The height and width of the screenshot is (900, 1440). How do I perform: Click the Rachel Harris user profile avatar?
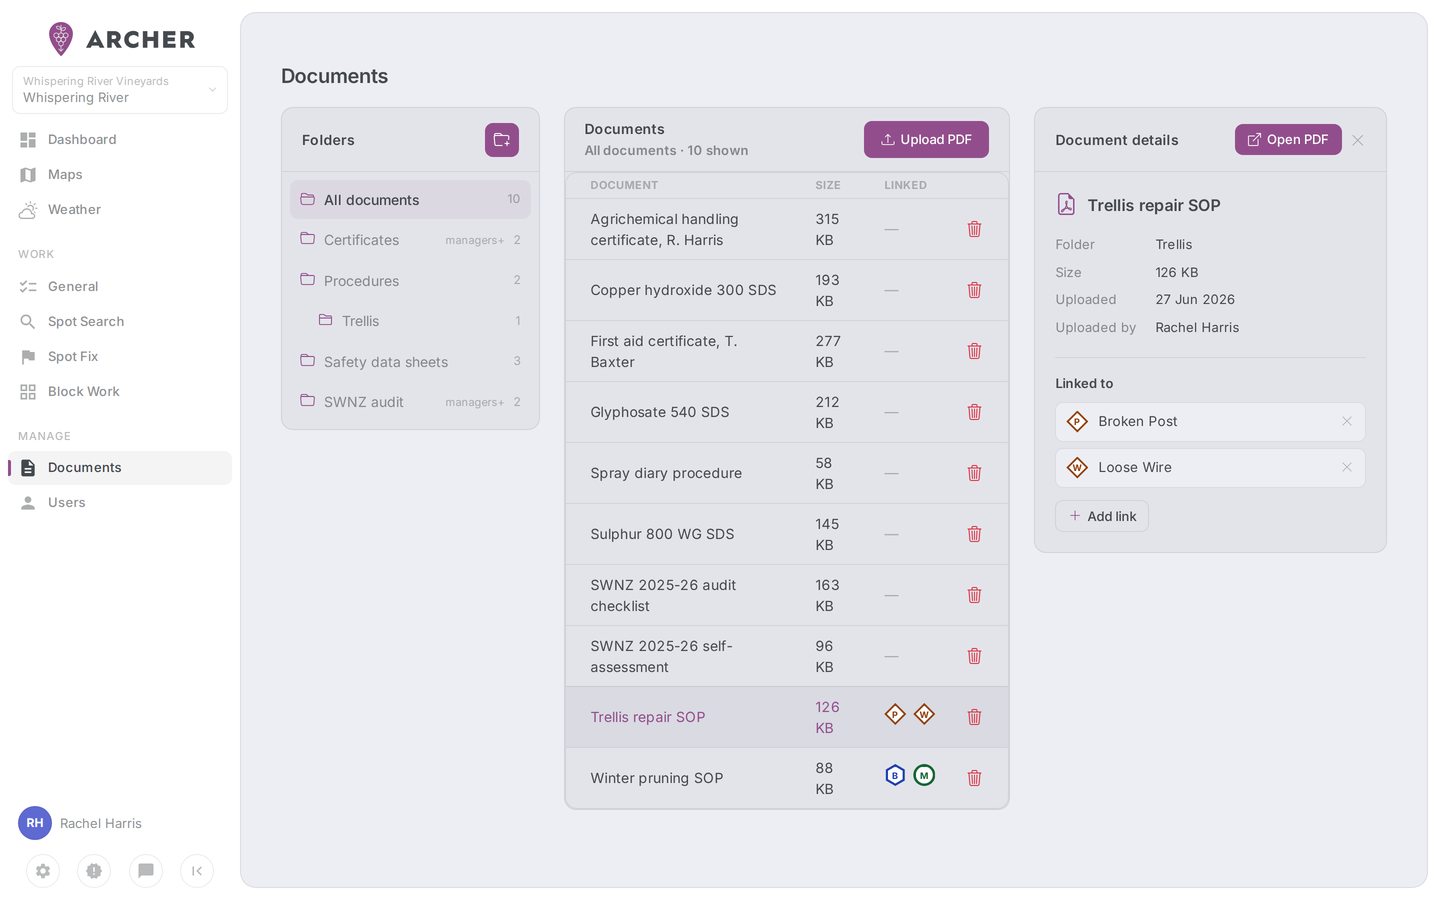(35, 823)
